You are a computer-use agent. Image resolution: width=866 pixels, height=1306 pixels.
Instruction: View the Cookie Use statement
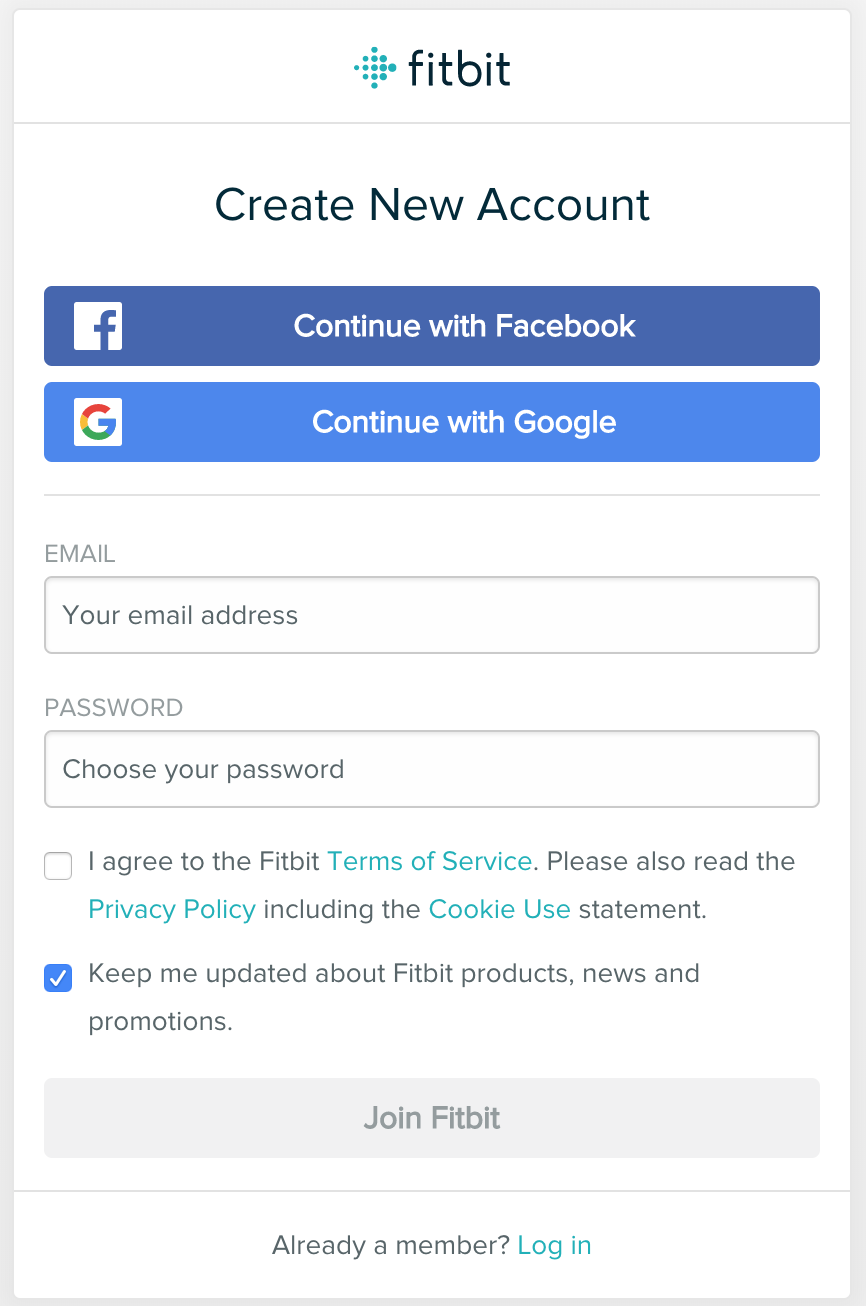pyautogui.click(x=499, y=909)
